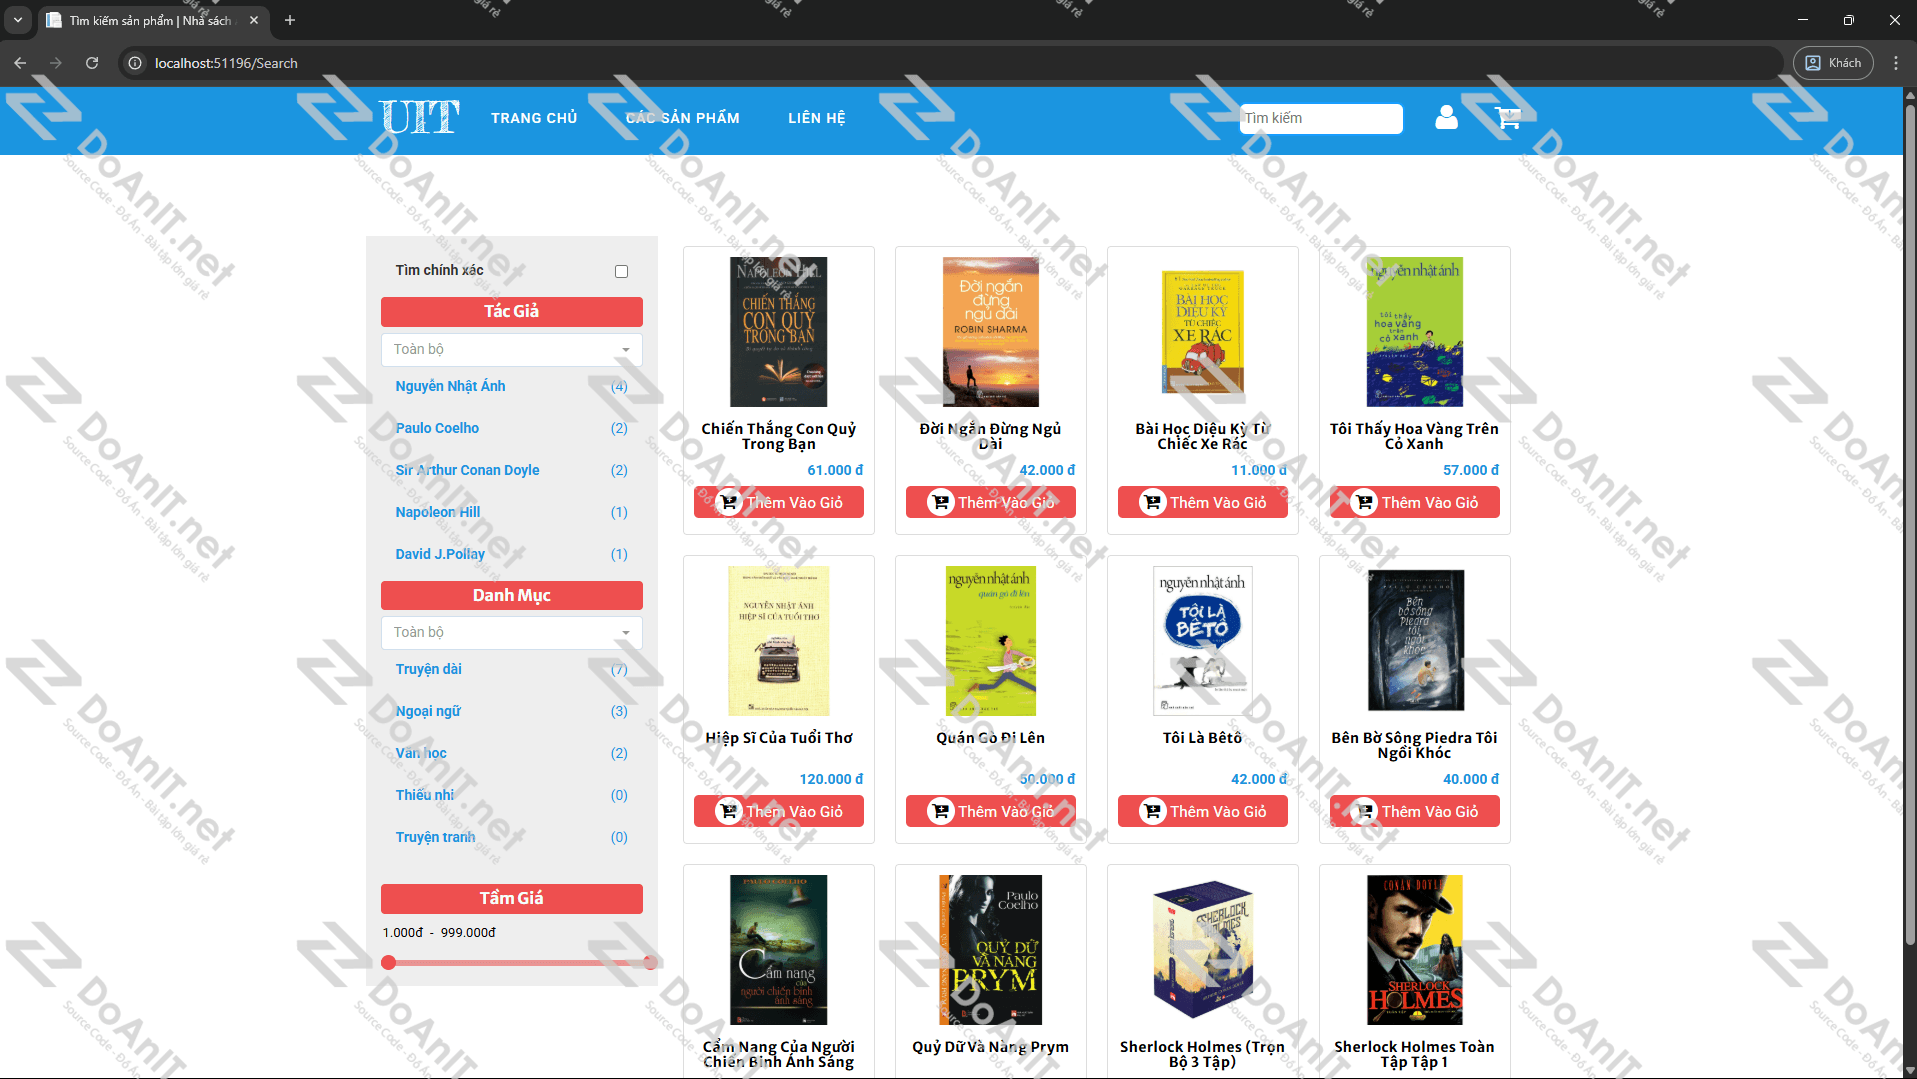Click the localhost address bar URL
The height and width of the screenshot is (1079, 1917).
[x=226, y=63]
